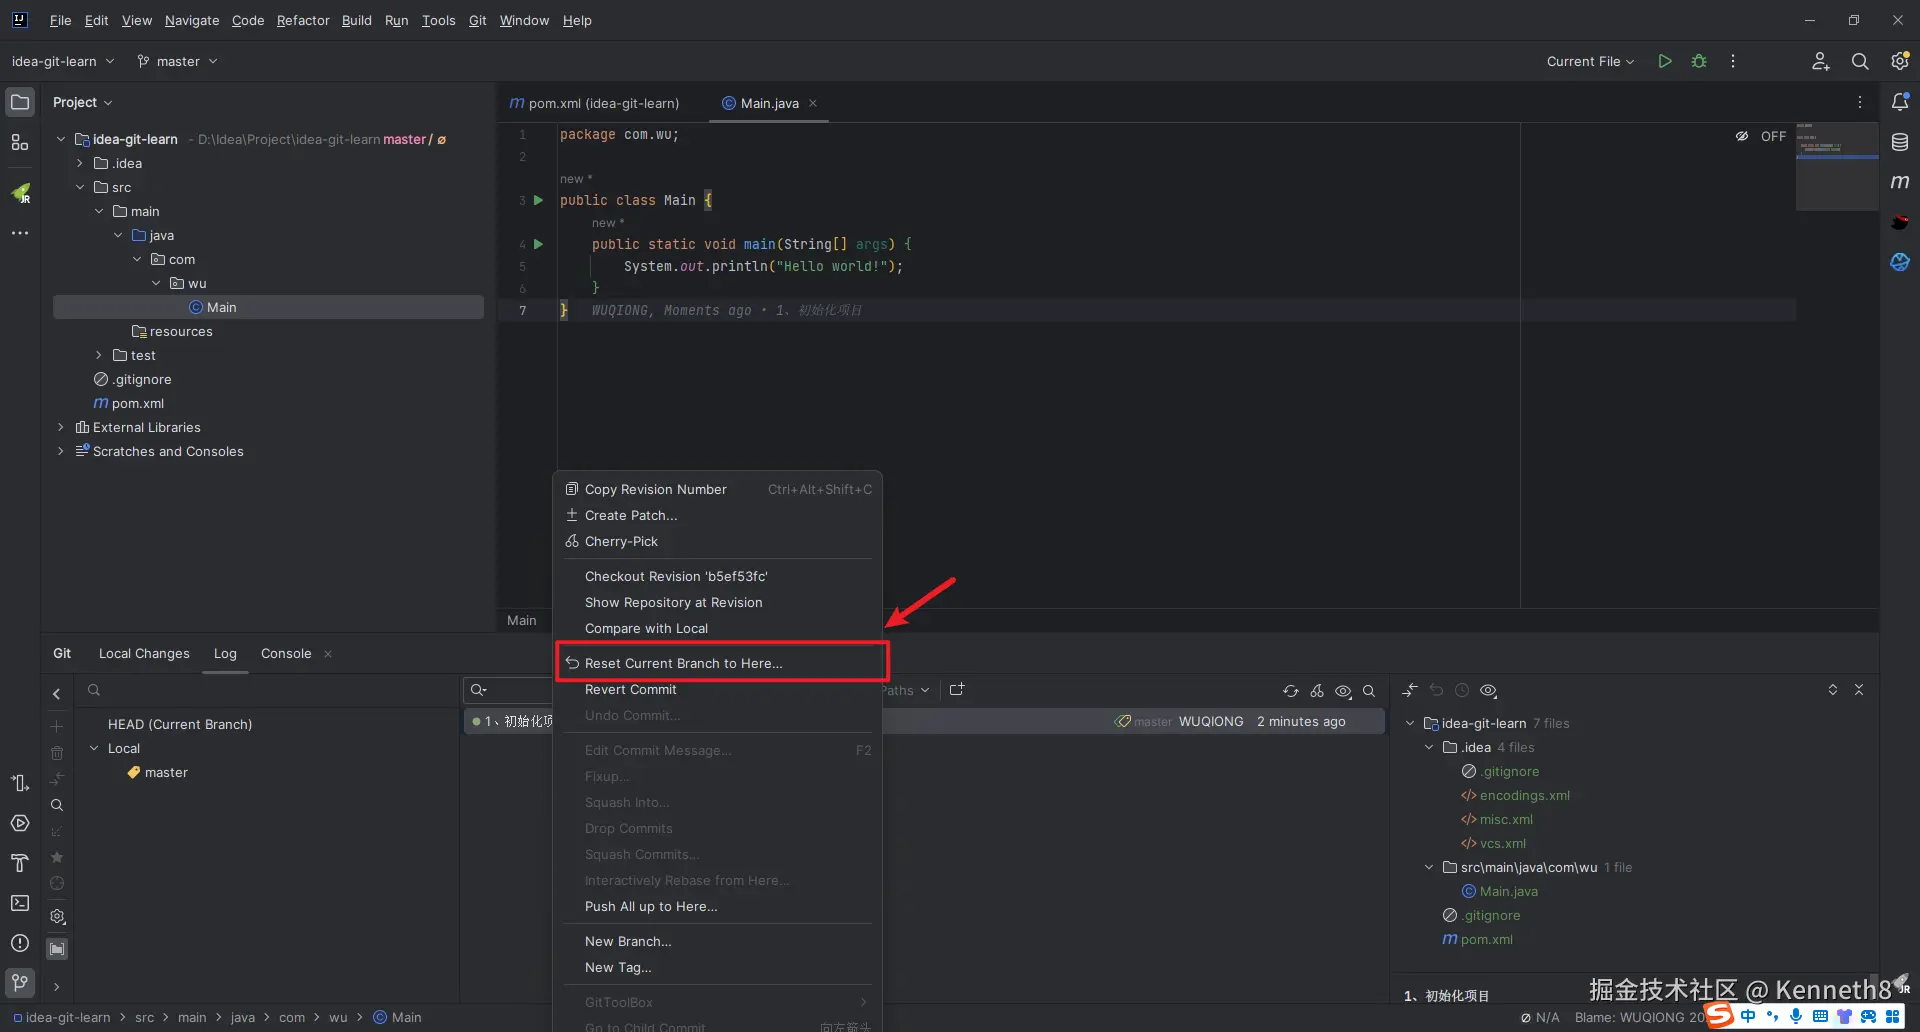Viewport: 1920px width, 1032px height.
Task: Choose Create Patch... in context menu
Action: click(x=718, y=515)
